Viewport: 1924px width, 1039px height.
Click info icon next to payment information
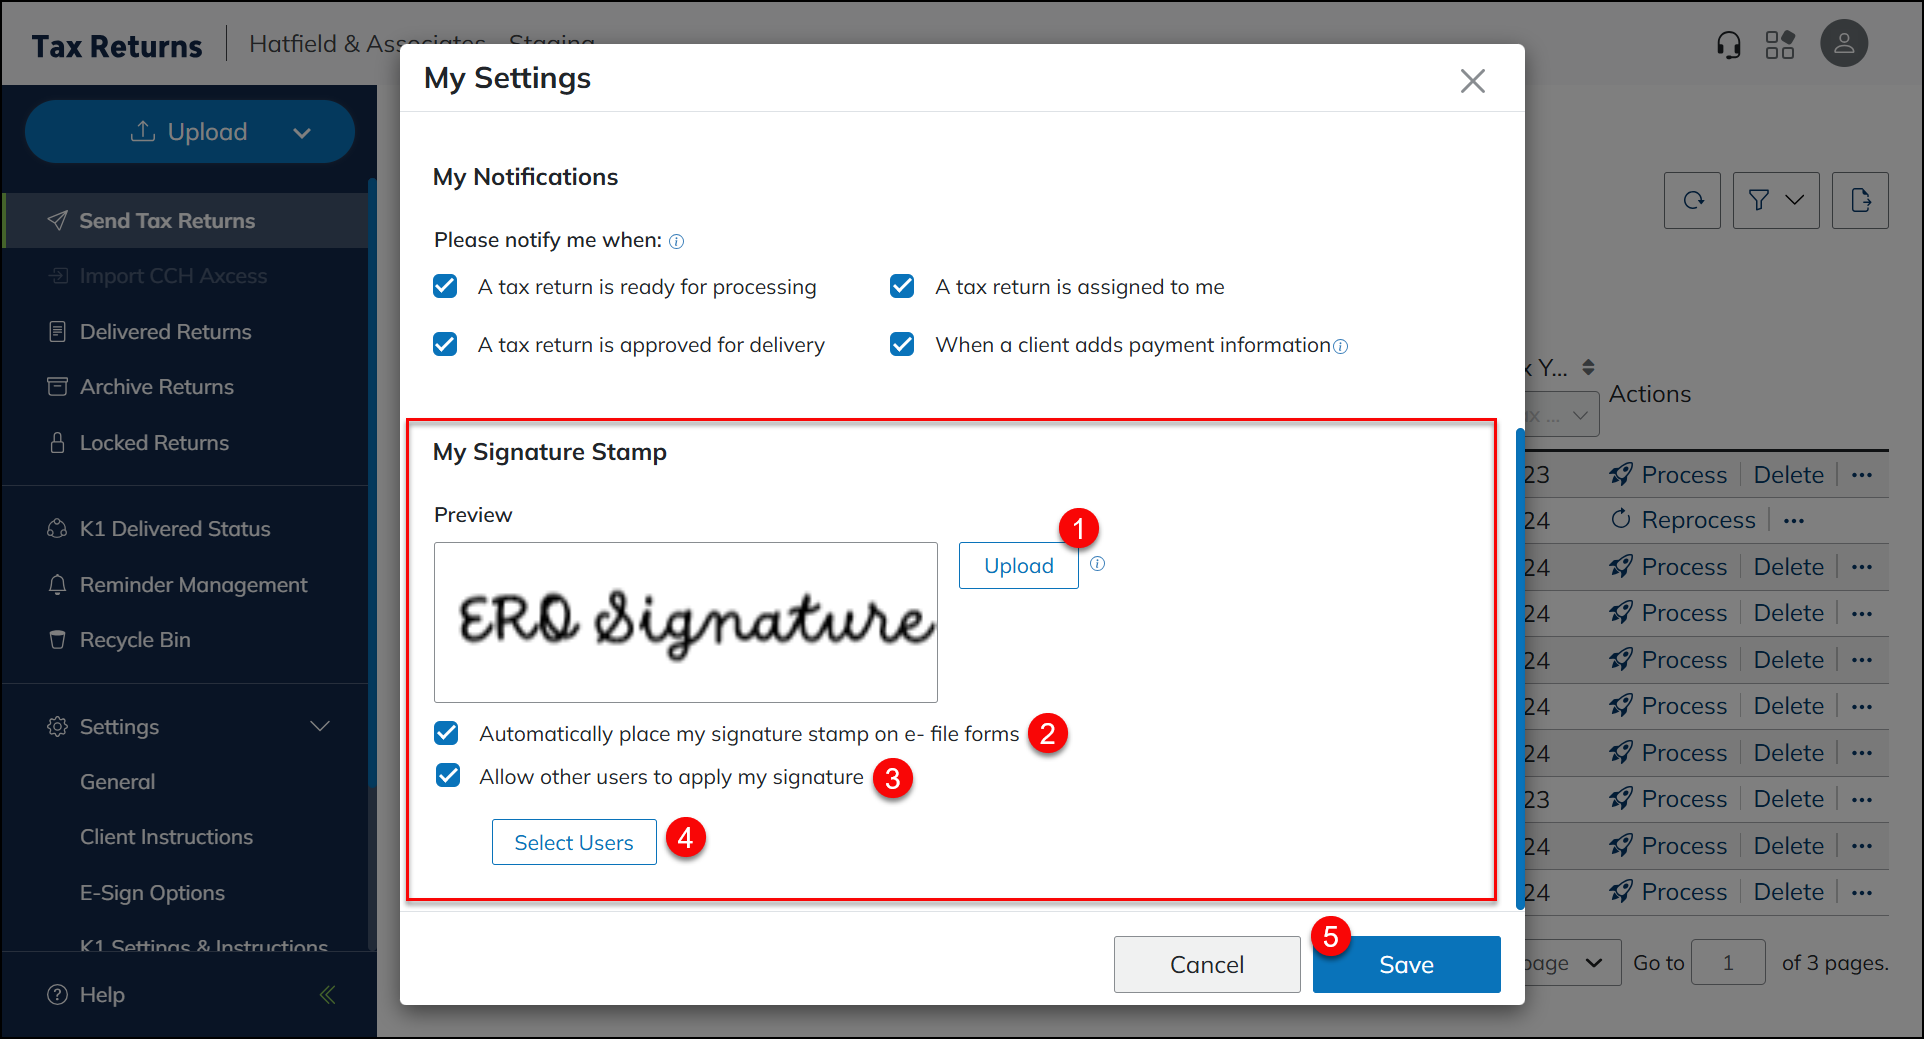tap(1341, 347)
